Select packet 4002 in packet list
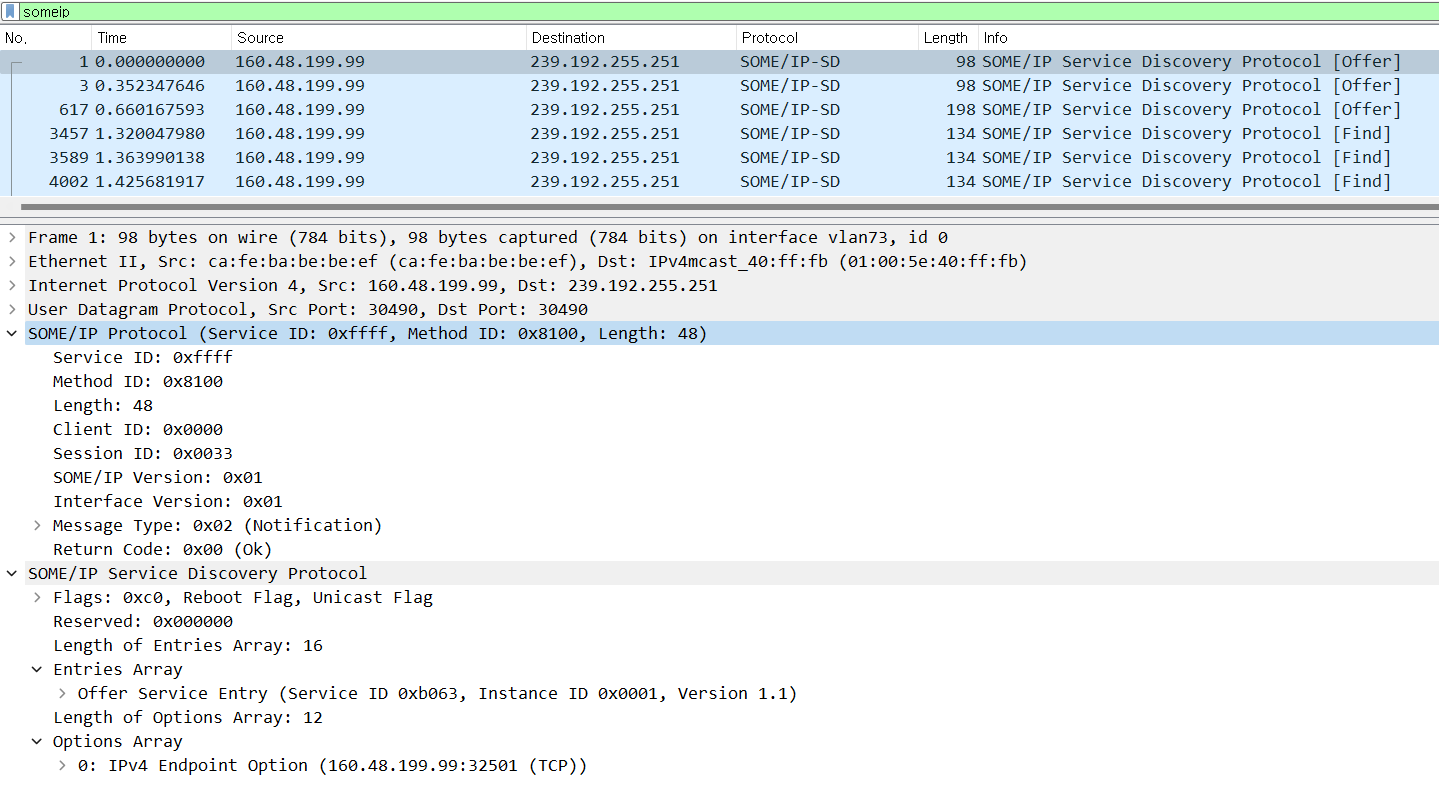1439x796 pixels. [719, 182]
